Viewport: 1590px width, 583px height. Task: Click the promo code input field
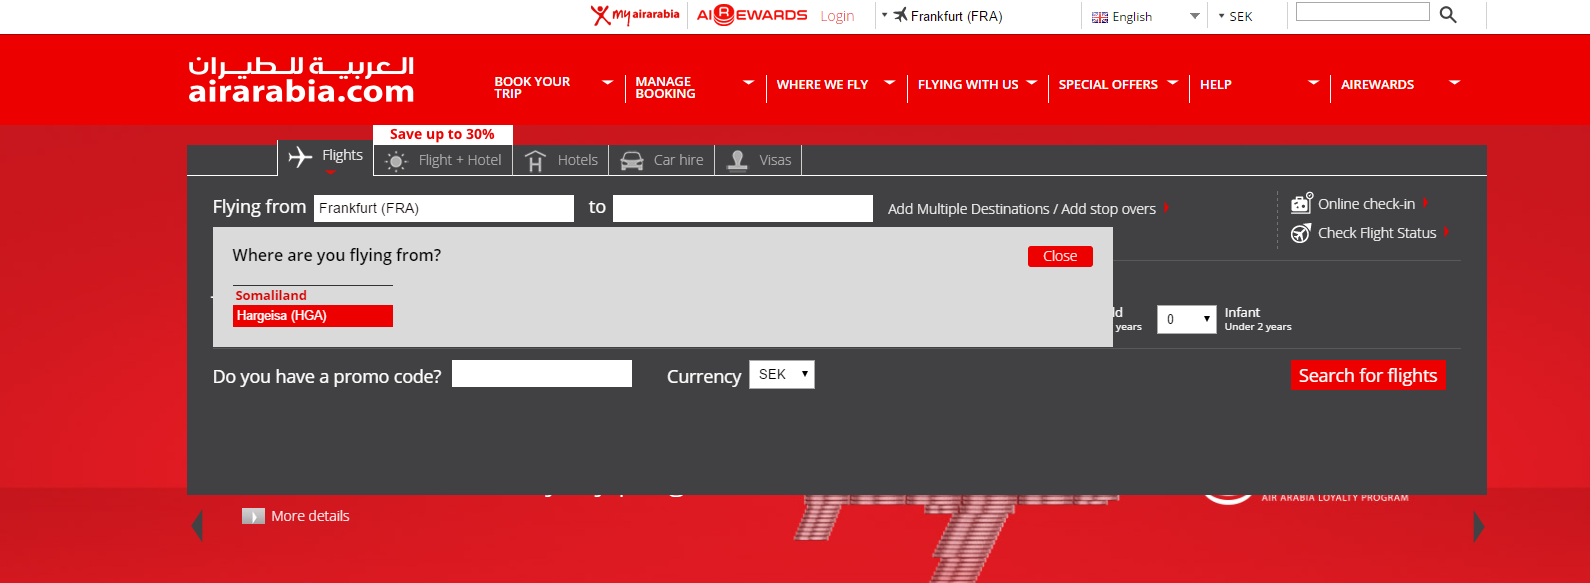point(542,373)
